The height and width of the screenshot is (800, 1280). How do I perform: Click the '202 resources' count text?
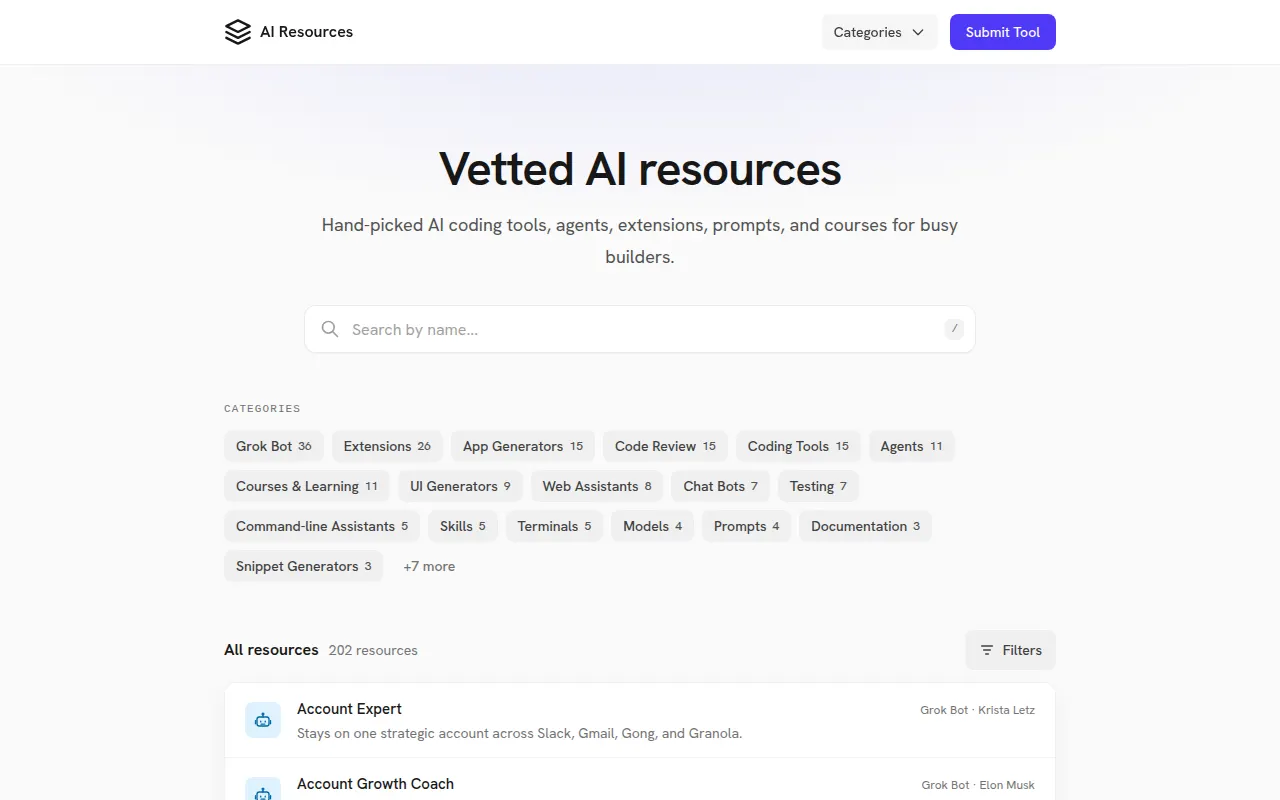click(373, 650)
